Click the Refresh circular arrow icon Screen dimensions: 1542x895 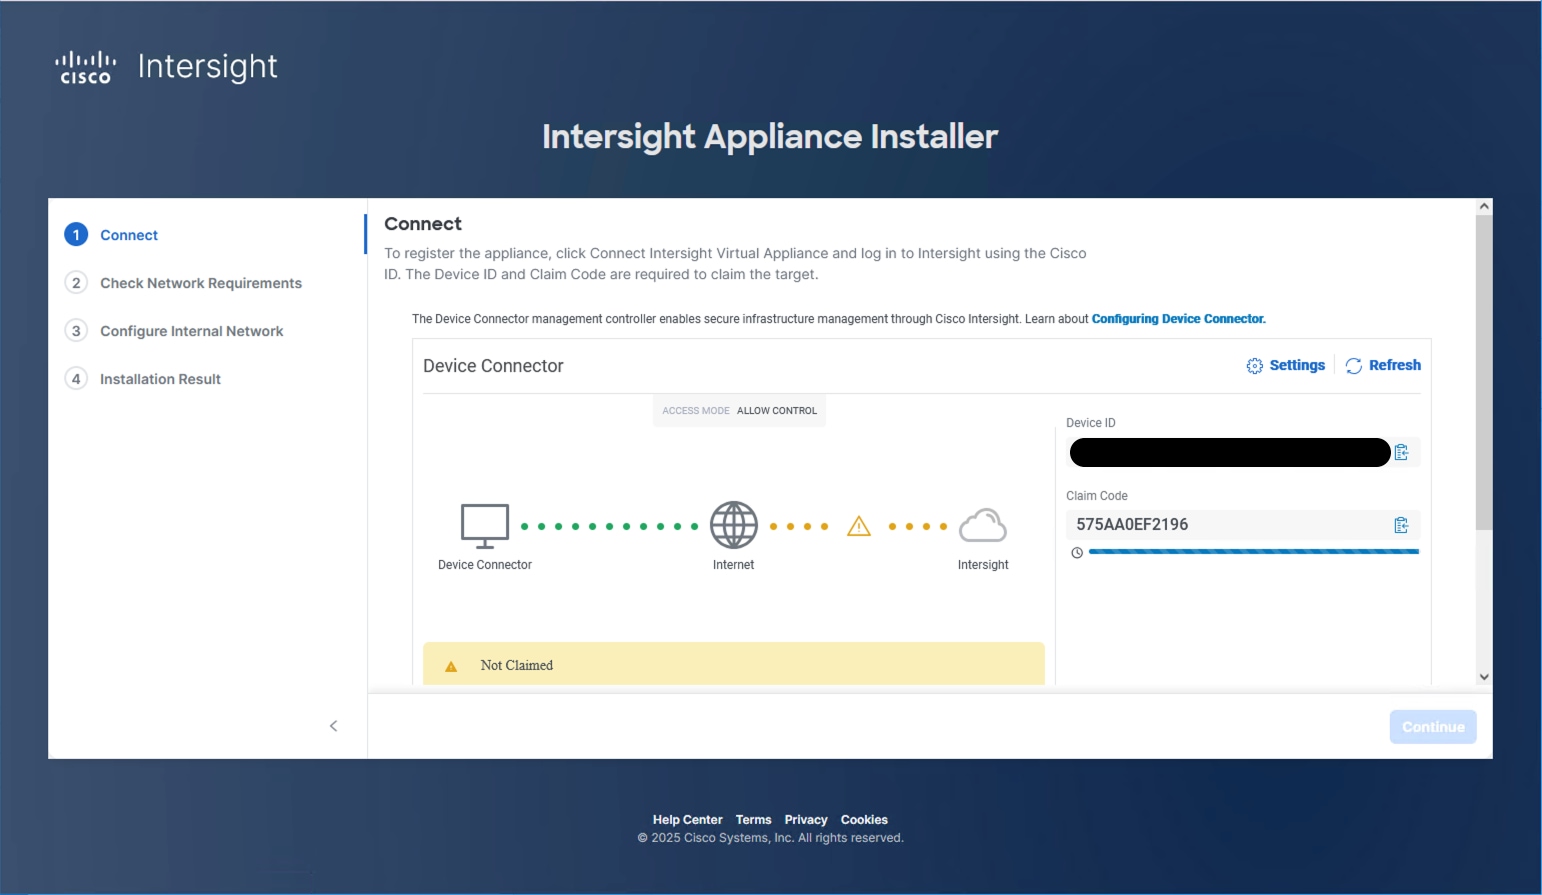[x=1354, y=366]
